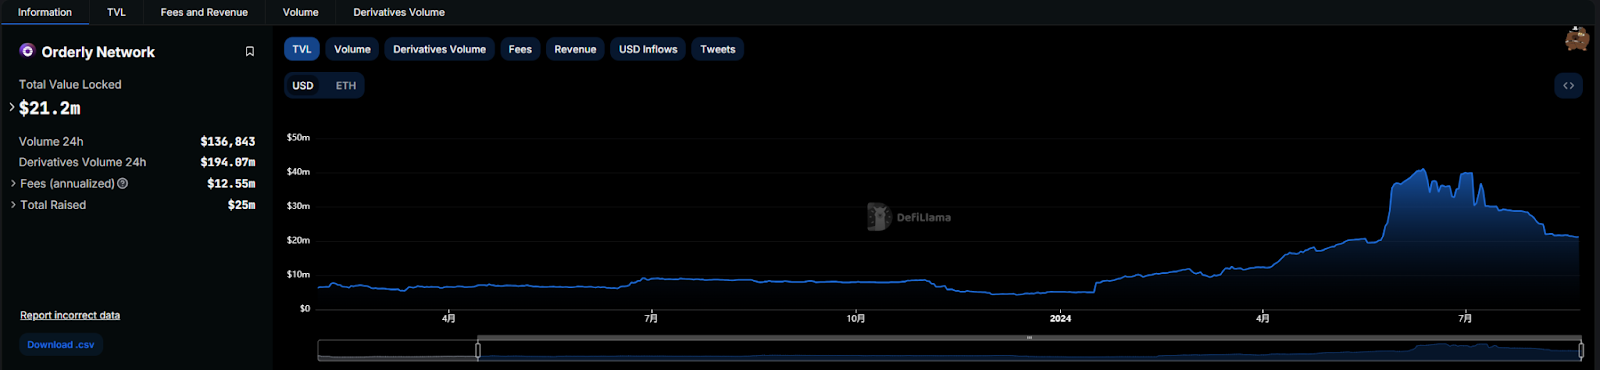Toggle the Derivatives Volume chart metric
The image size is (1600, 370).
pos(439,49)
